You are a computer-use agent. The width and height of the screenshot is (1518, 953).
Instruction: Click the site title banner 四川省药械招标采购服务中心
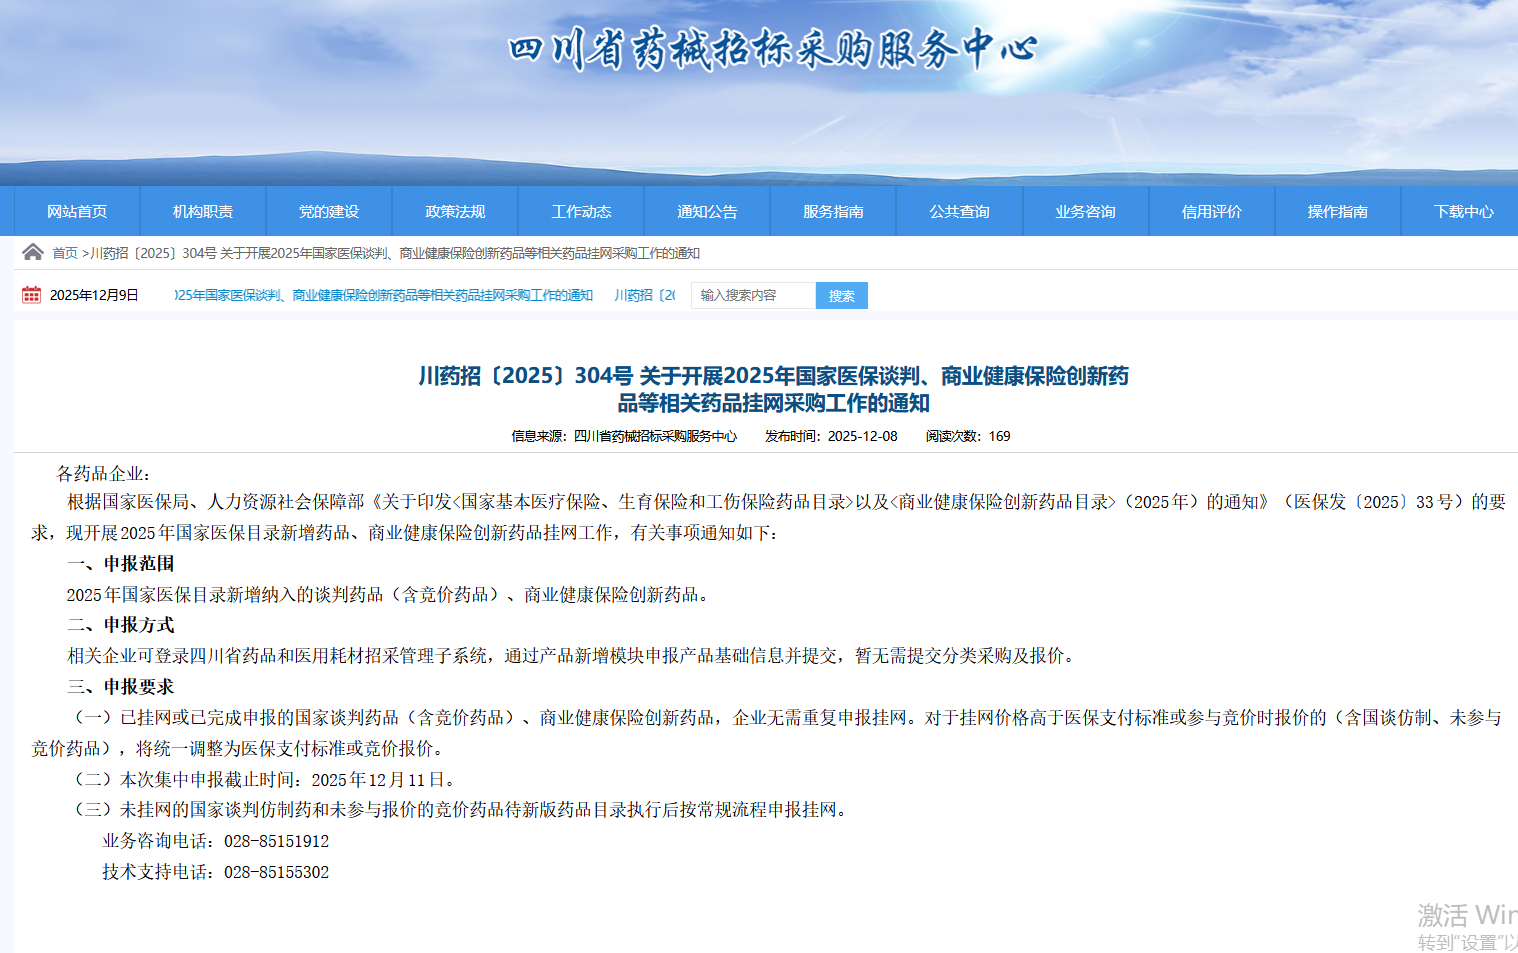tap(772, 50)
